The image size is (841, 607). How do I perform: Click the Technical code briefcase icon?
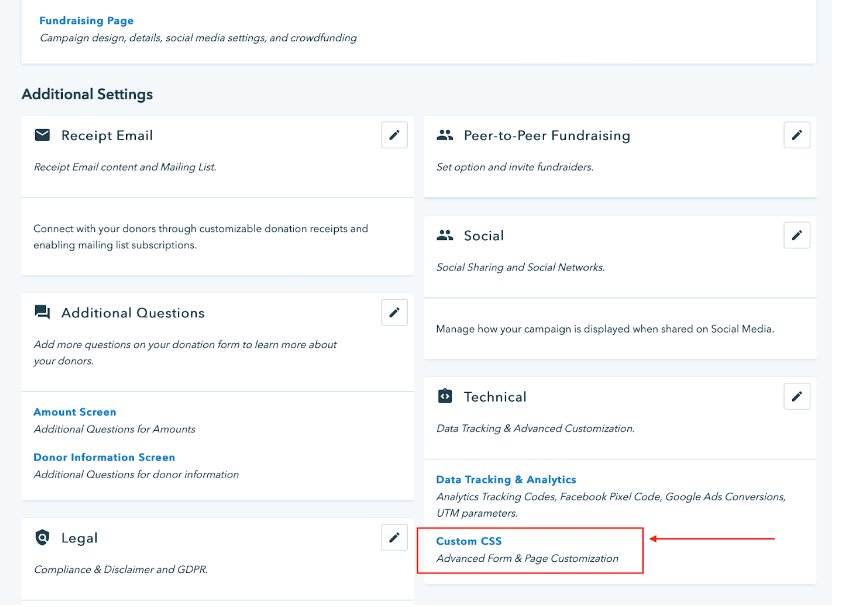point(445,397)
